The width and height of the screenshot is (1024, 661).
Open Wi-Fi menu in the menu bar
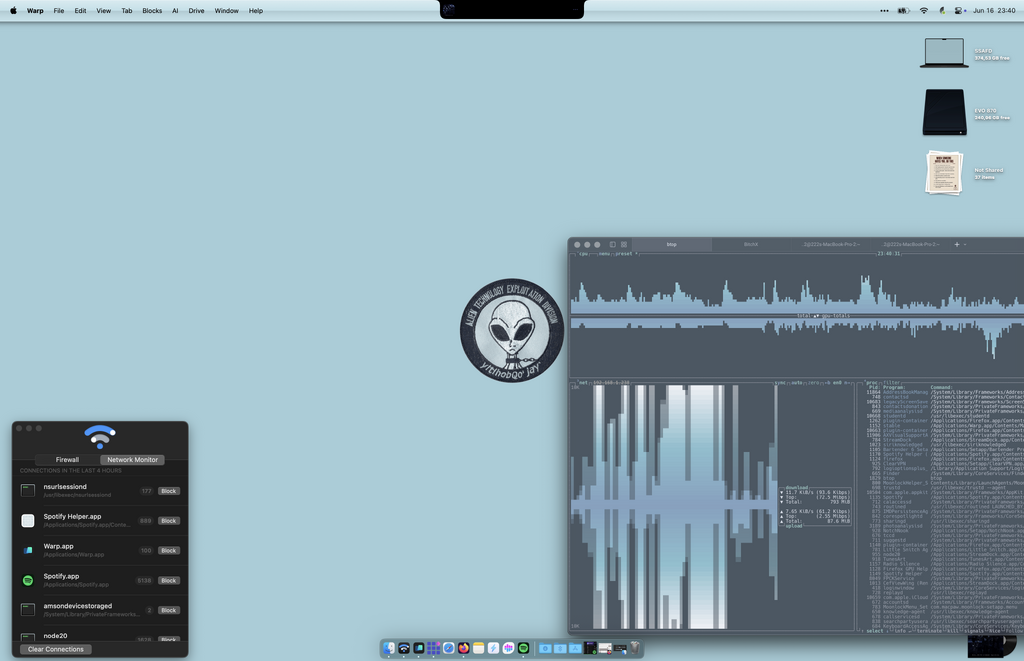[923, 10]
